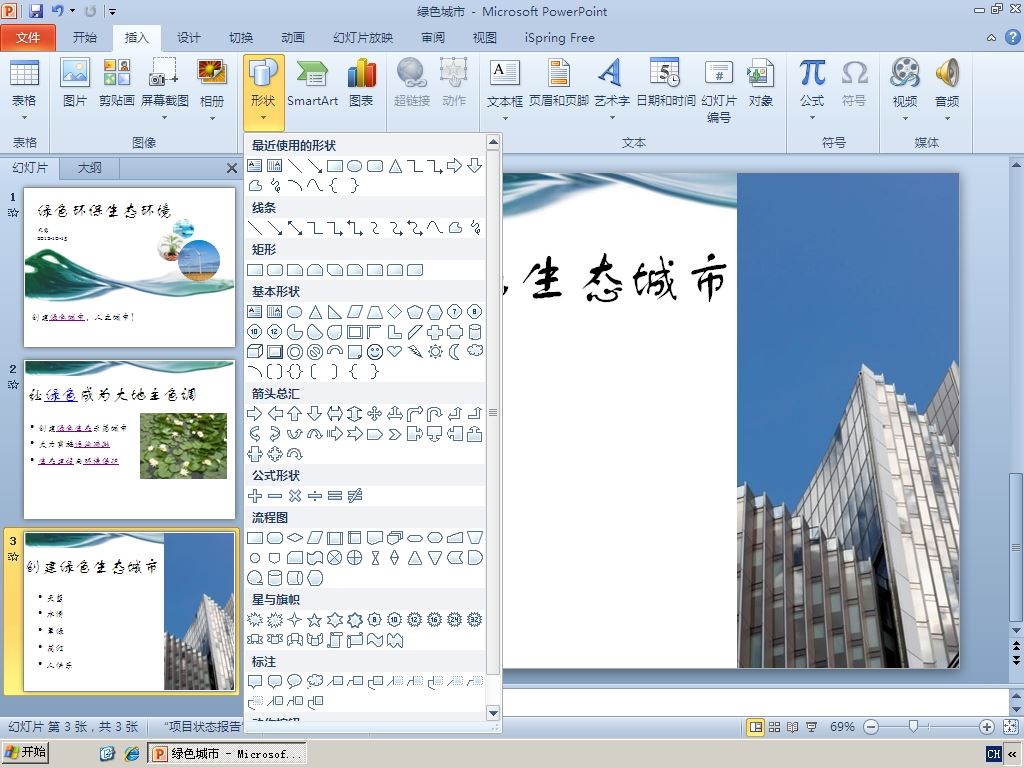Click the Save icon in quick access
Screen dimensions: 1024x768
tap(35, 10)
